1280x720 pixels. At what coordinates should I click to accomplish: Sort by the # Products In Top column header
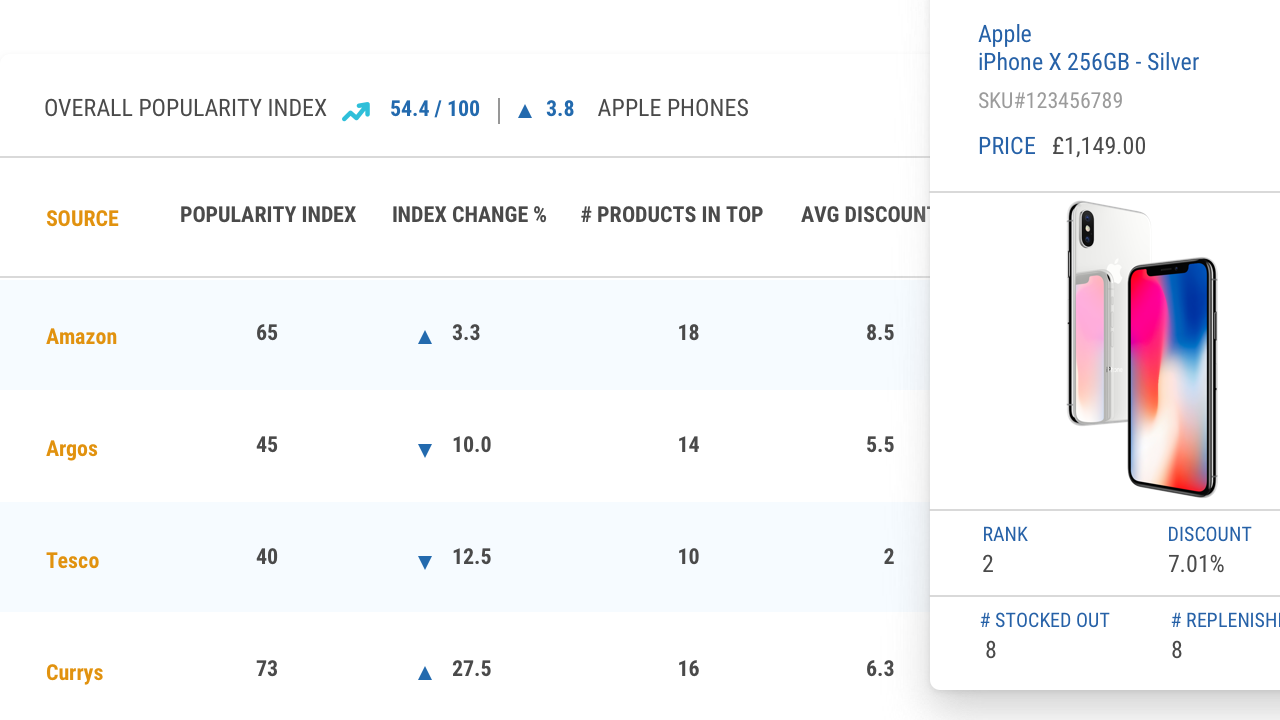click(672, 214)
